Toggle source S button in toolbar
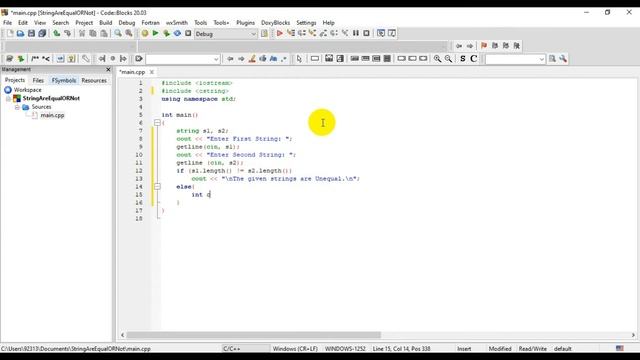The width and height of the screenshot is (640, 360). [x=462, y=59]
